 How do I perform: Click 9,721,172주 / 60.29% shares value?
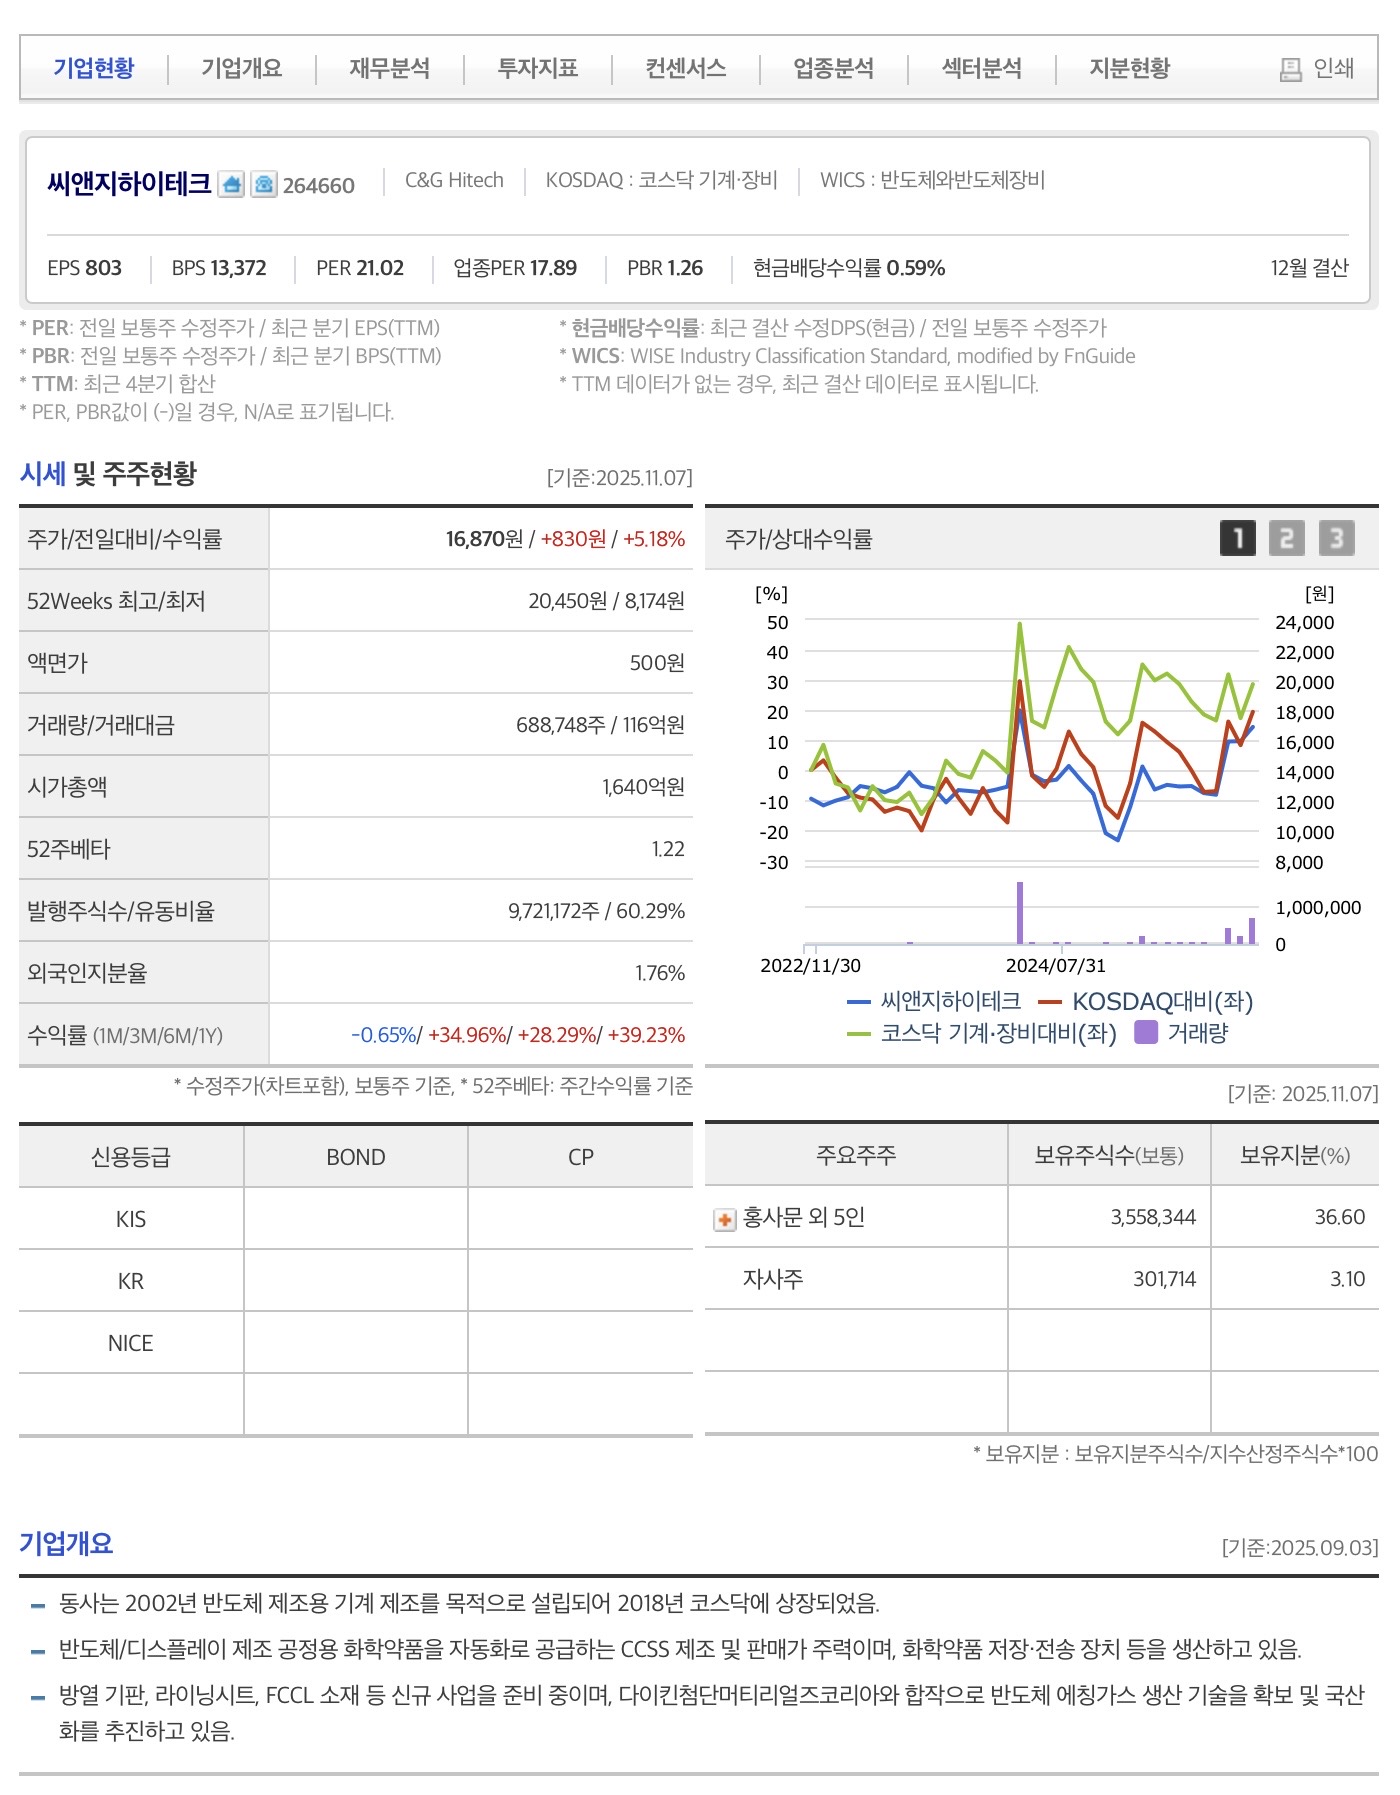[597, 911]
